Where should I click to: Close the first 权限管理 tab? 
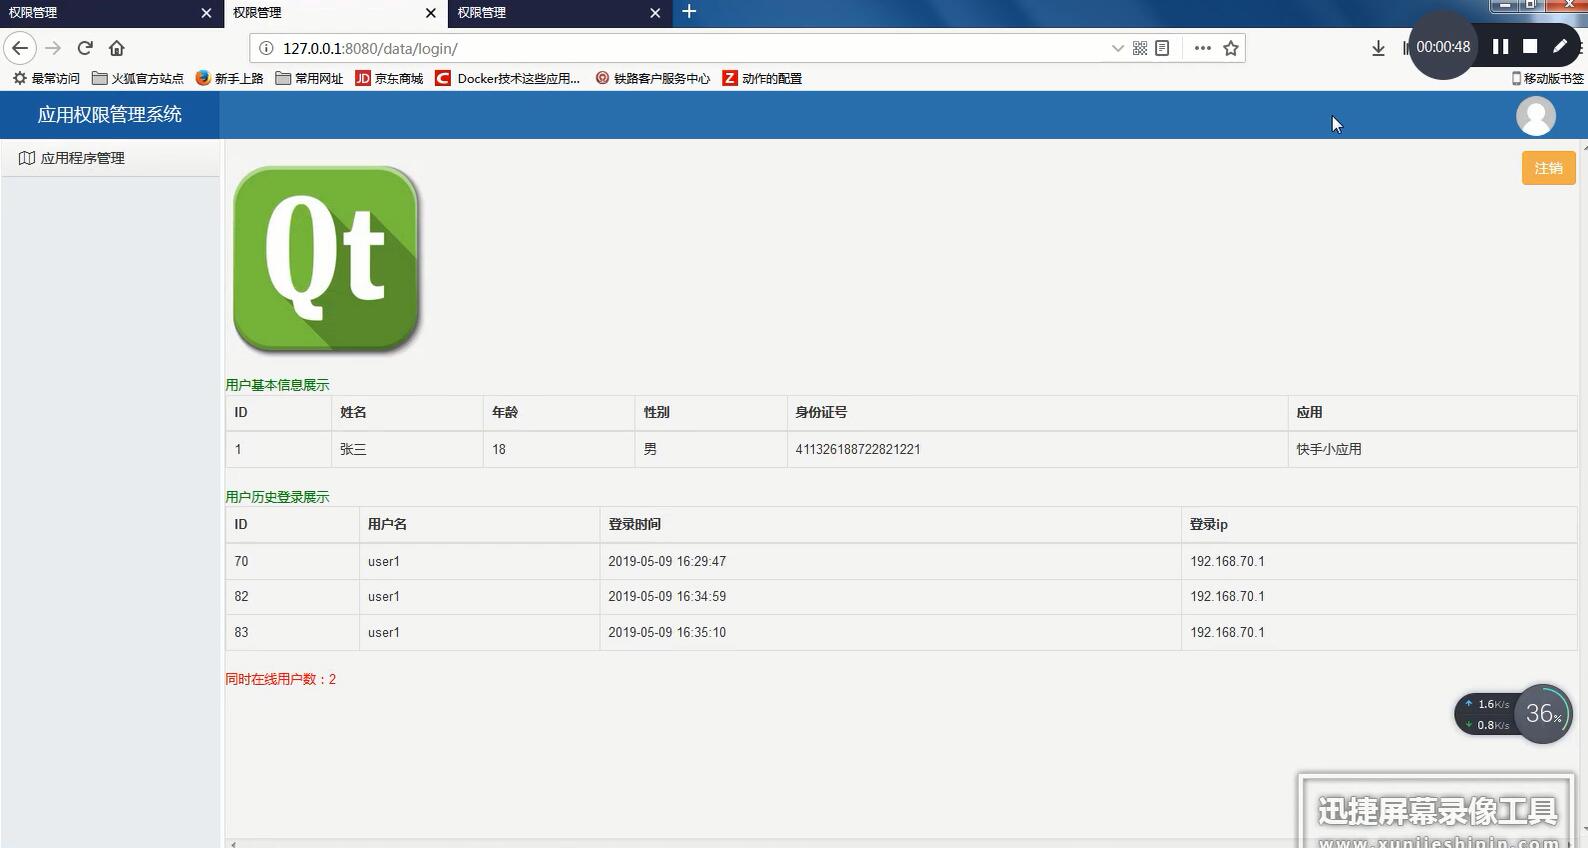(206, 13)
